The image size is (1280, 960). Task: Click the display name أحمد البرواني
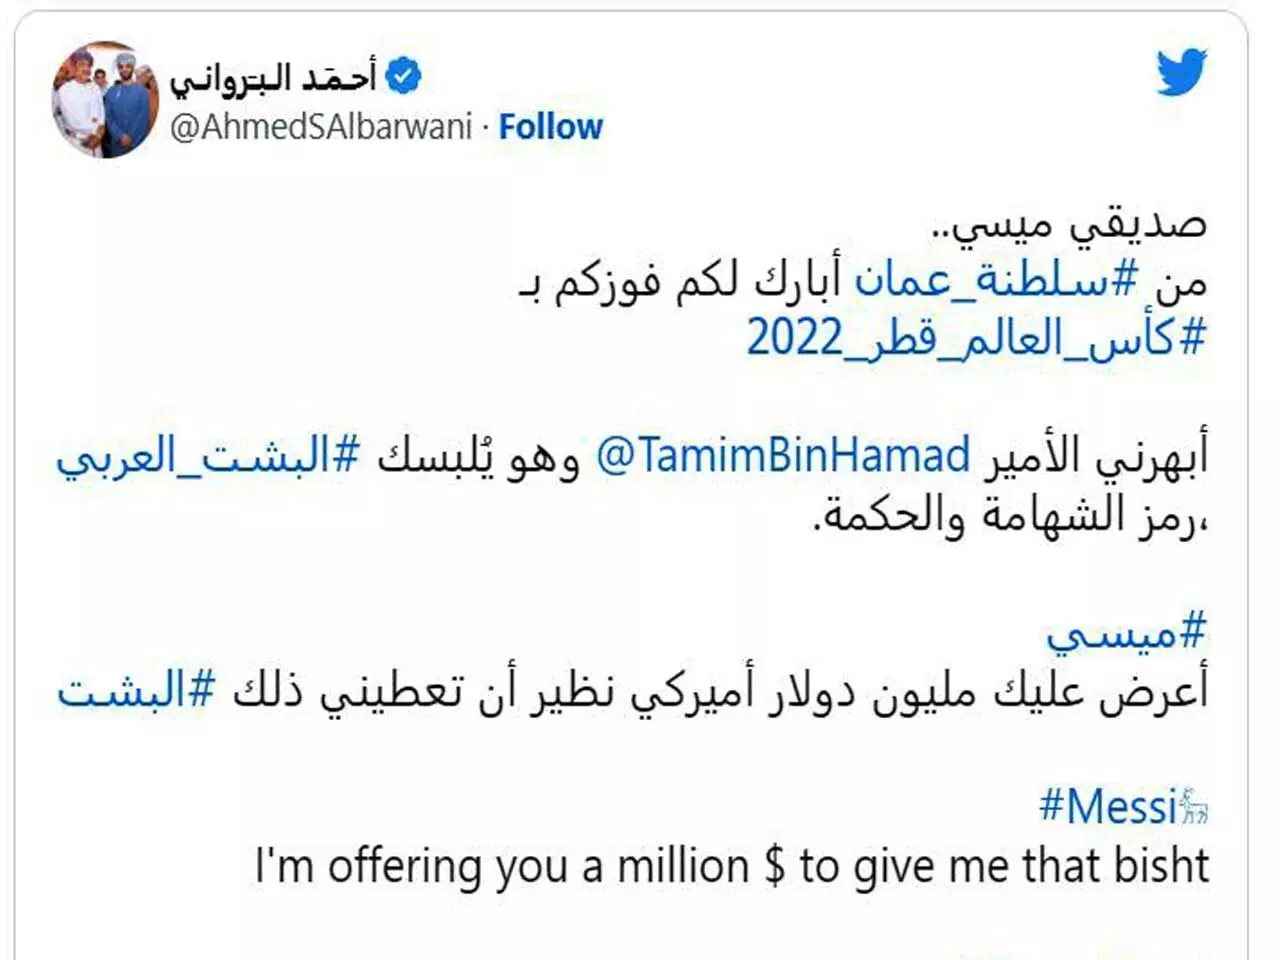click(x=272, y=77)
